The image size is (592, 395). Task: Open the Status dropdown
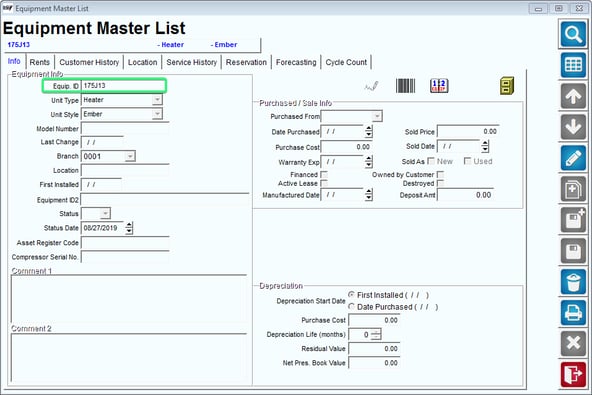pos(105,213)
